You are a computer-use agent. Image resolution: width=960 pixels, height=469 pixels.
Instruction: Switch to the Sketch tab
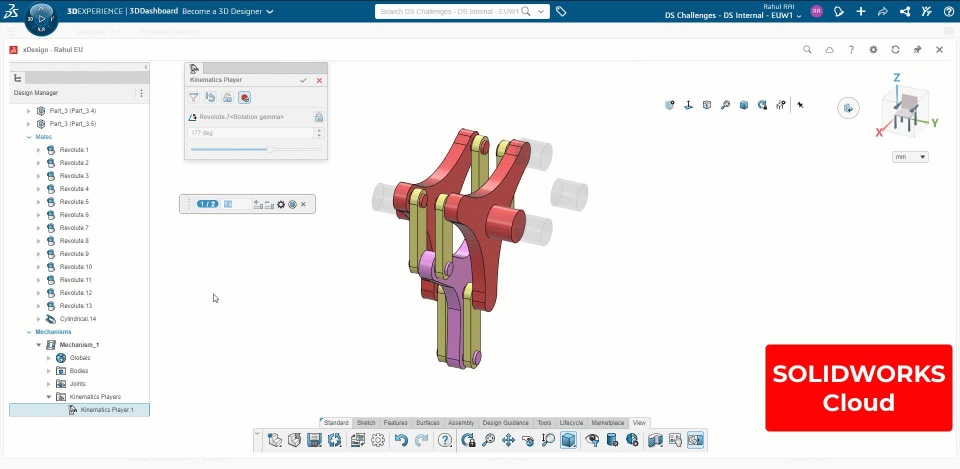(366, 422)
